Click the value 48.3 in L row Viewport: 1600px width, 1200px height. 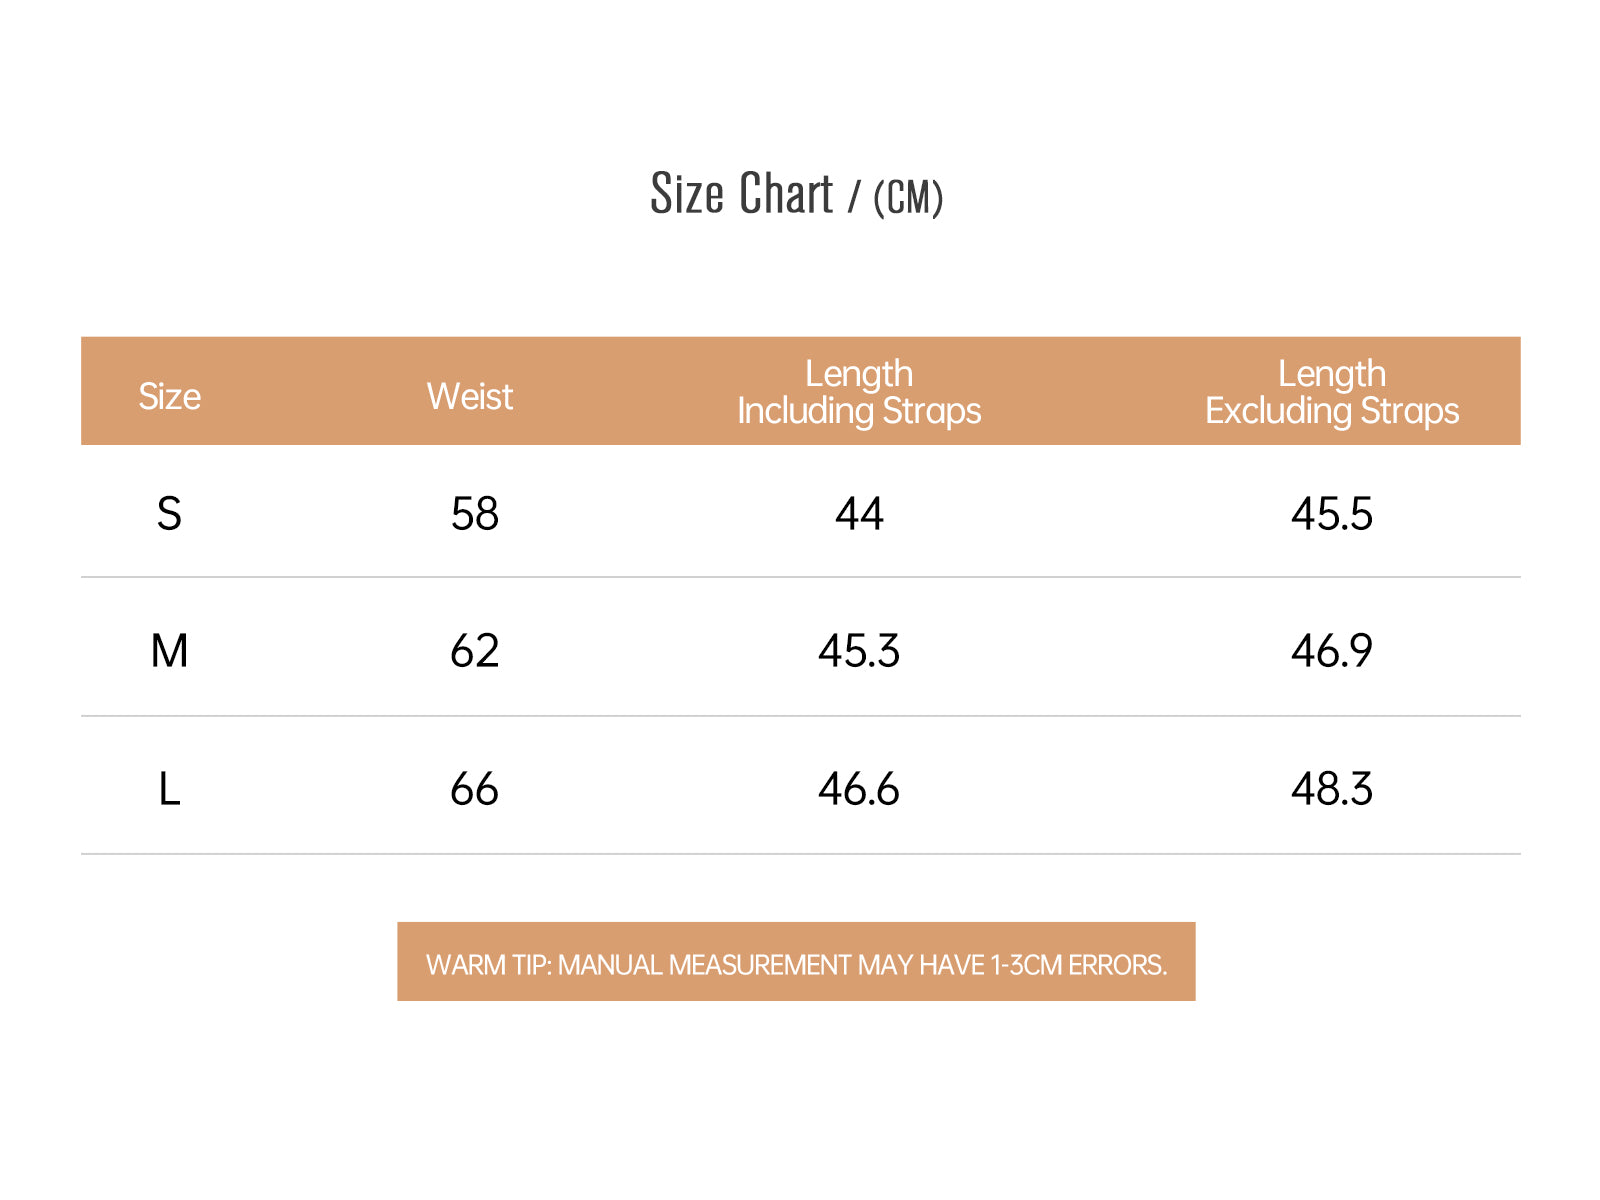click(x=1332, y=789)
